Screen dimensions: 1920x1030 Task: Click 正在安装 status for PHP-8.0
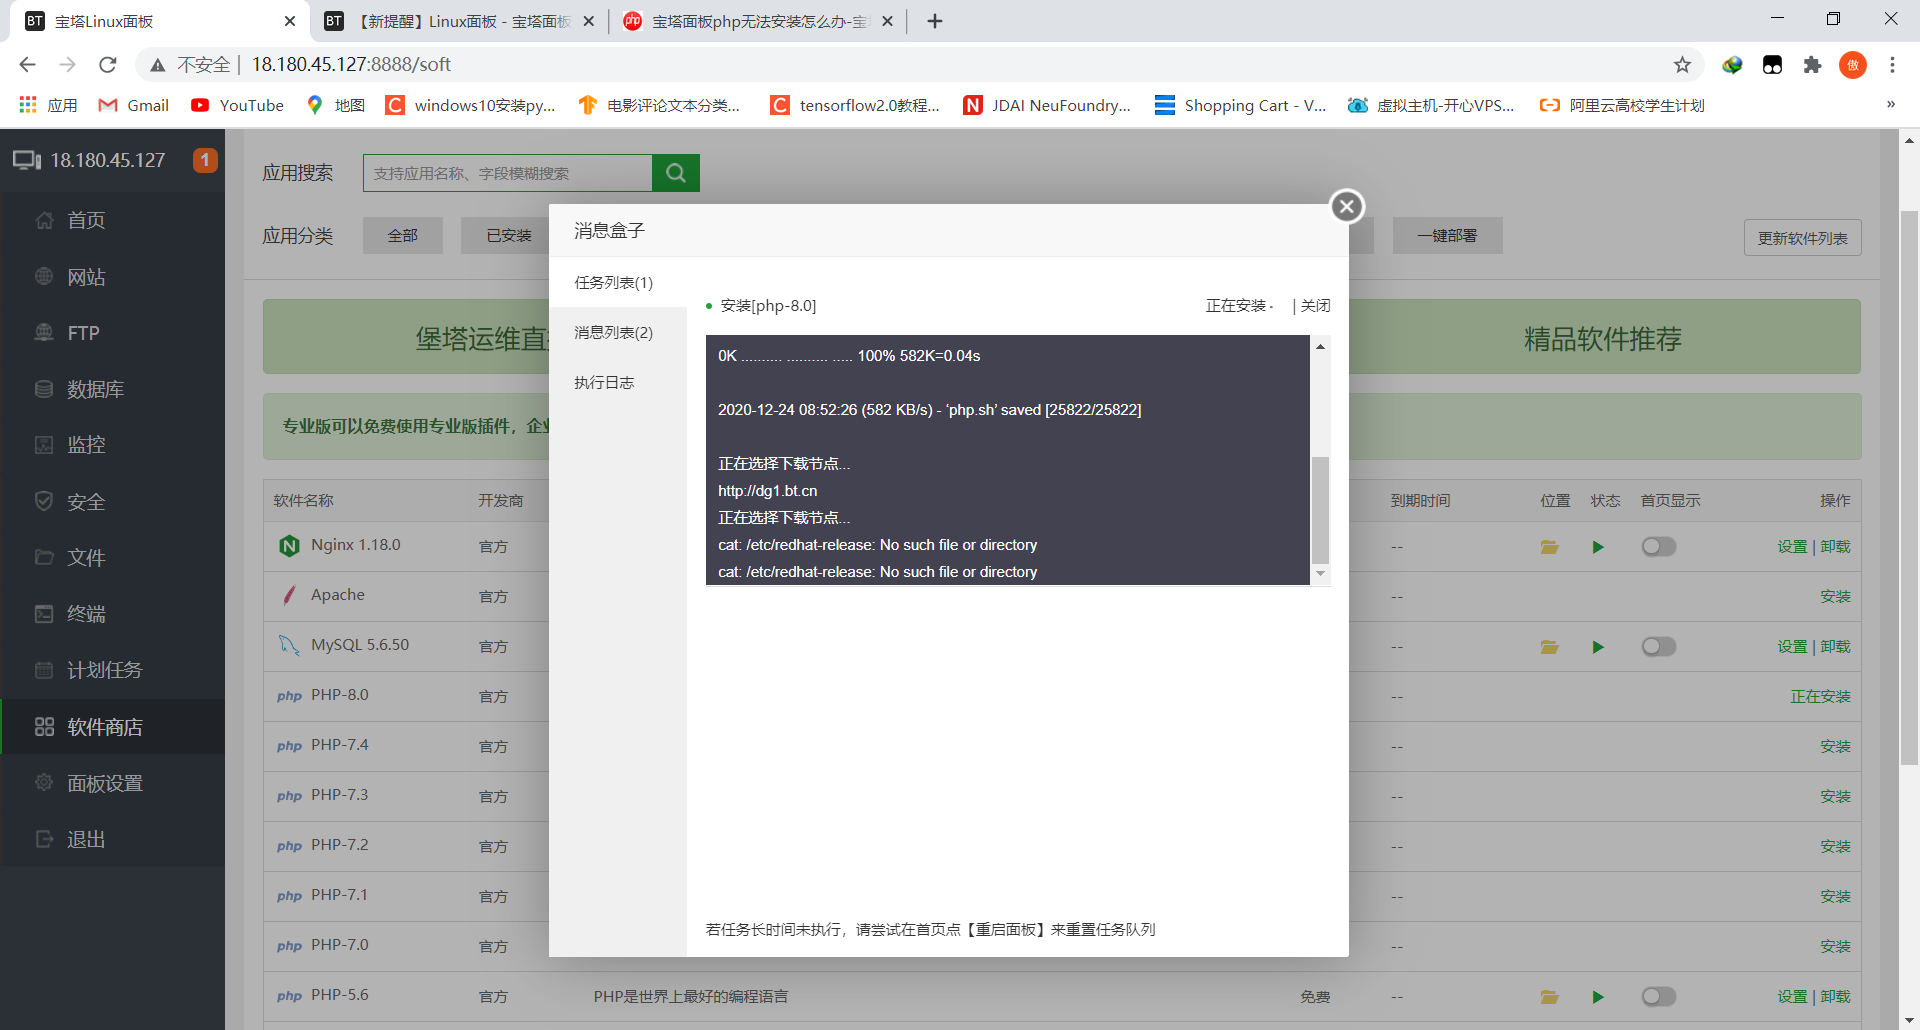(x=1820, y=697)
